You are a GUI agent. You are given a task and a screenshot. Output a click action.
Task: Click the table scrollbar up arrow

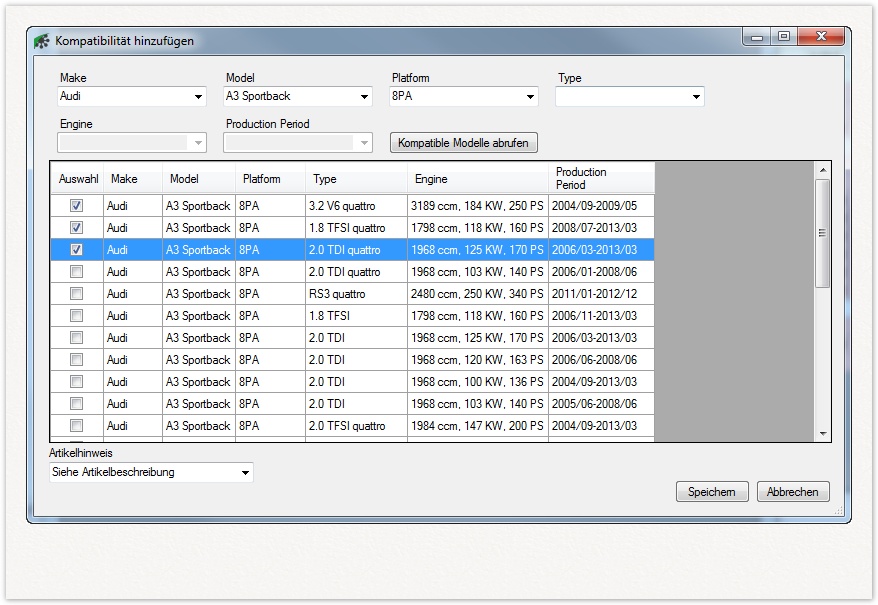click(x=823, y=170)
